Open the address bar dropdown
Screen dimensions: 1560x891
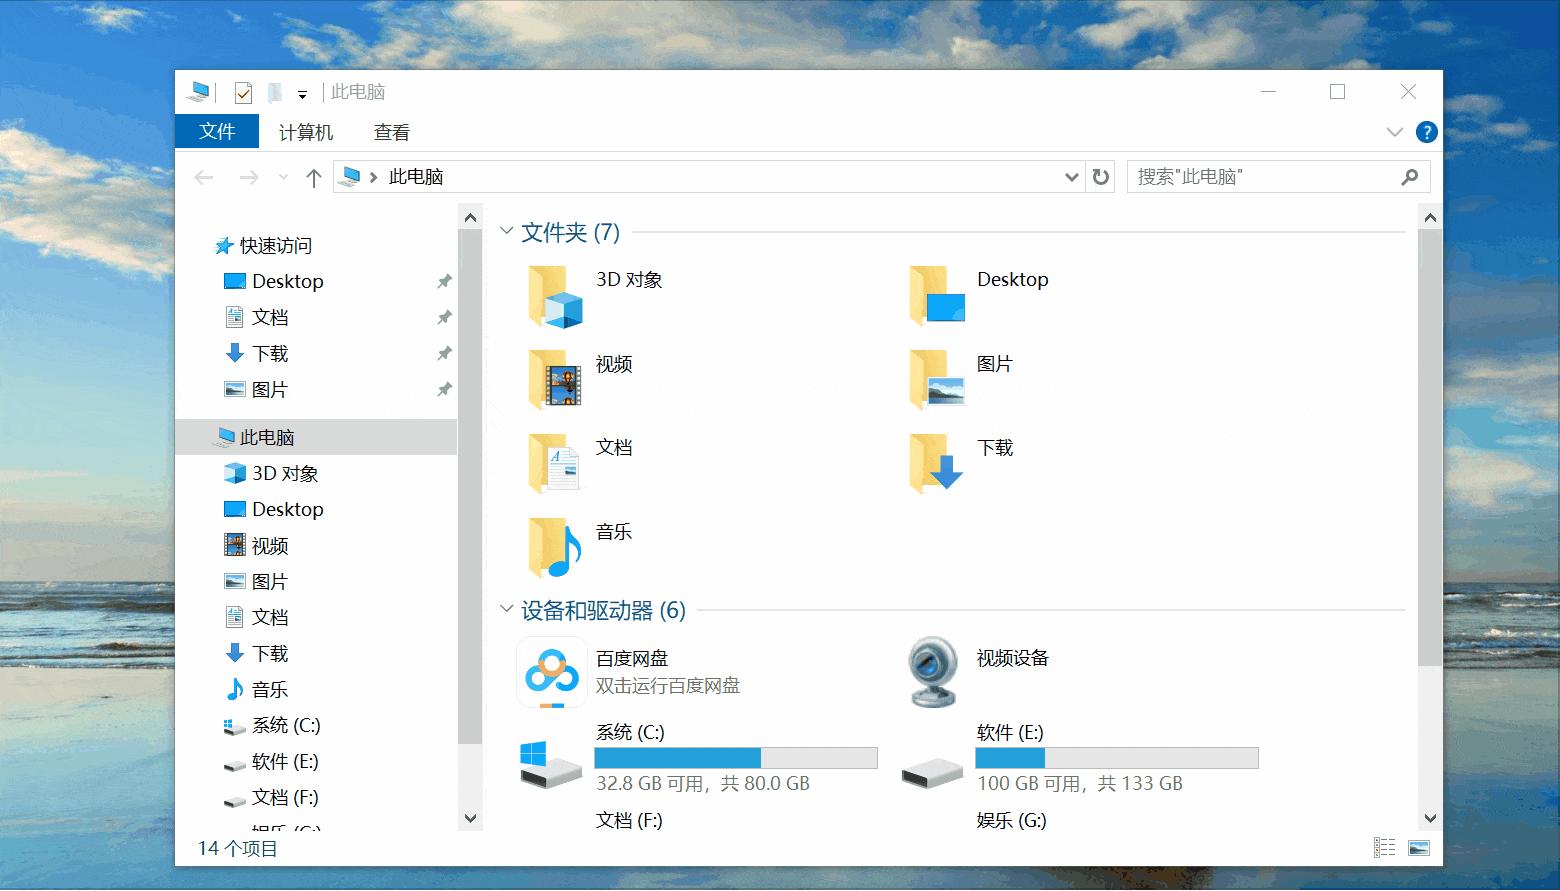click(x=1071, y=176)
